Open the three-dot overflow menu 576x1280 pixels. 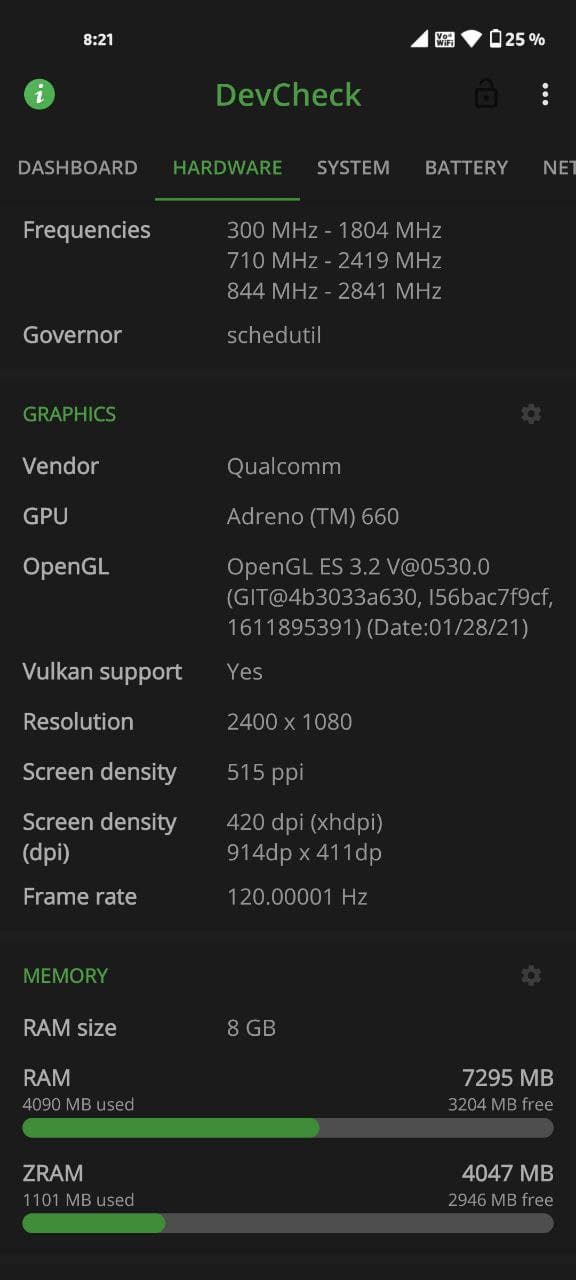point(545,95)
